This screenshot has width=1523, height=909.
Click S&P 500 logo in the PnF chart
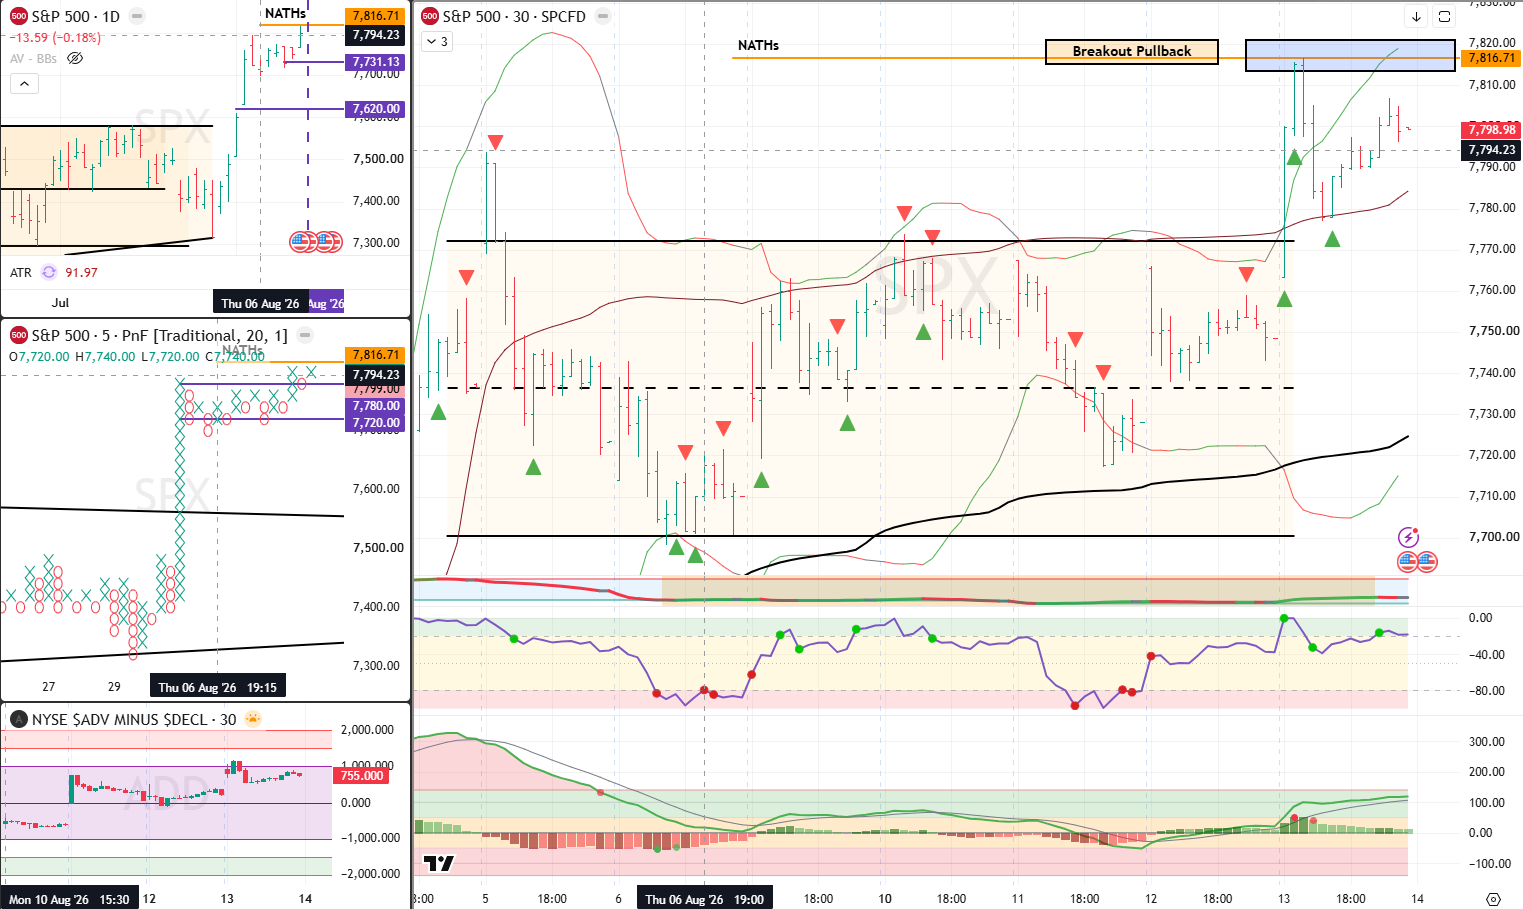point(19,335)
